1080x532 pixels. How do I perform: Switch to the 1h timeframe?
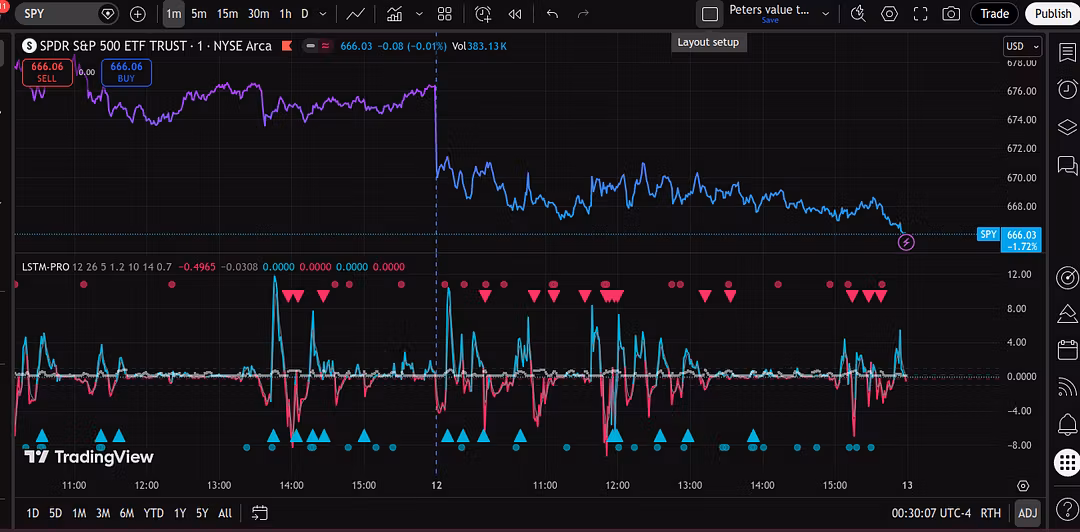tap(285, 14)
